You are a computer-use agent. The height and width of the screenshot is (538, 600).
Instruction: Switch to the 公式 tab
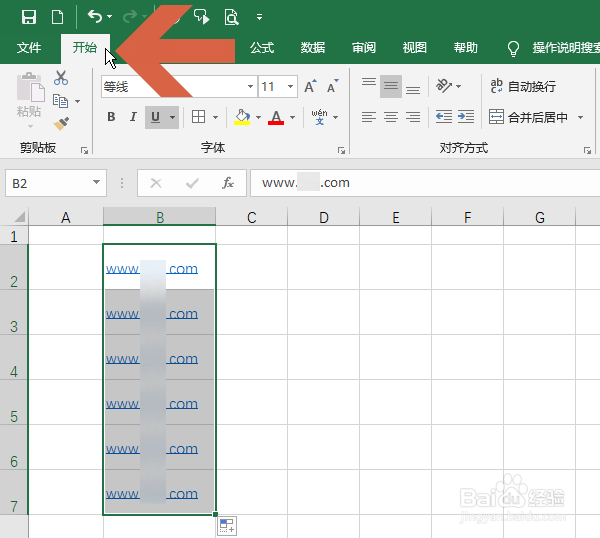(262, 48)
